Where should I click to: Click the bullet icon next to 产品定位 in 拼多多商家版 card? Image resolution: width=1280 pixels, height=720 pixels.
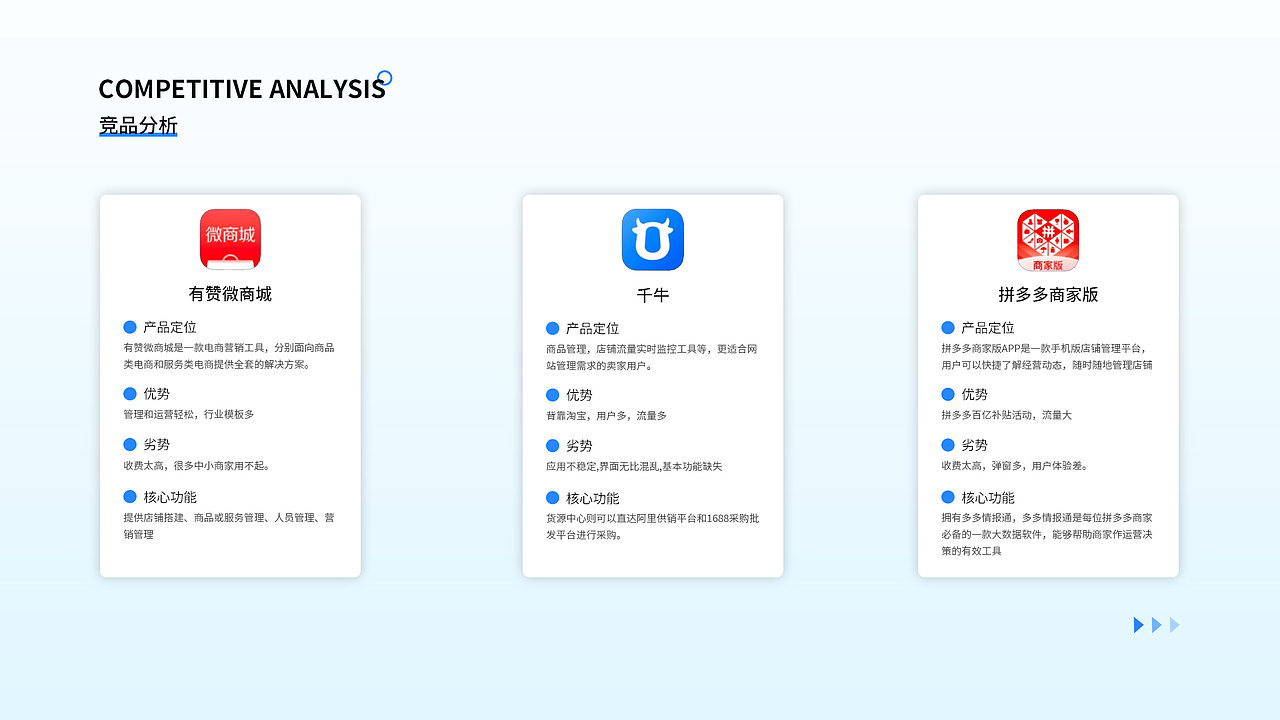(x=947, y=327)
